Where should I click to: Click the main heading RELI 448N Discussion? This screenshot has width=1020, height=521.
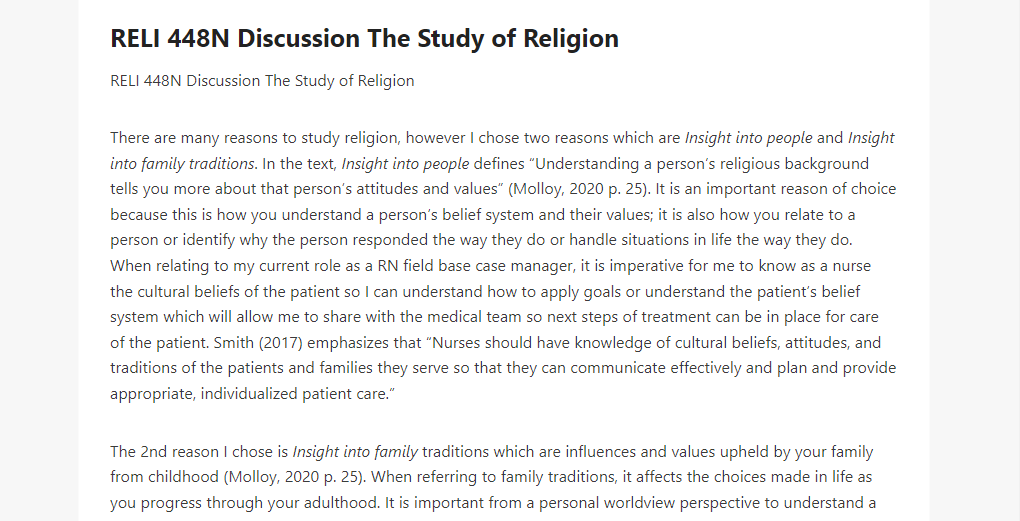pos(364,38)
